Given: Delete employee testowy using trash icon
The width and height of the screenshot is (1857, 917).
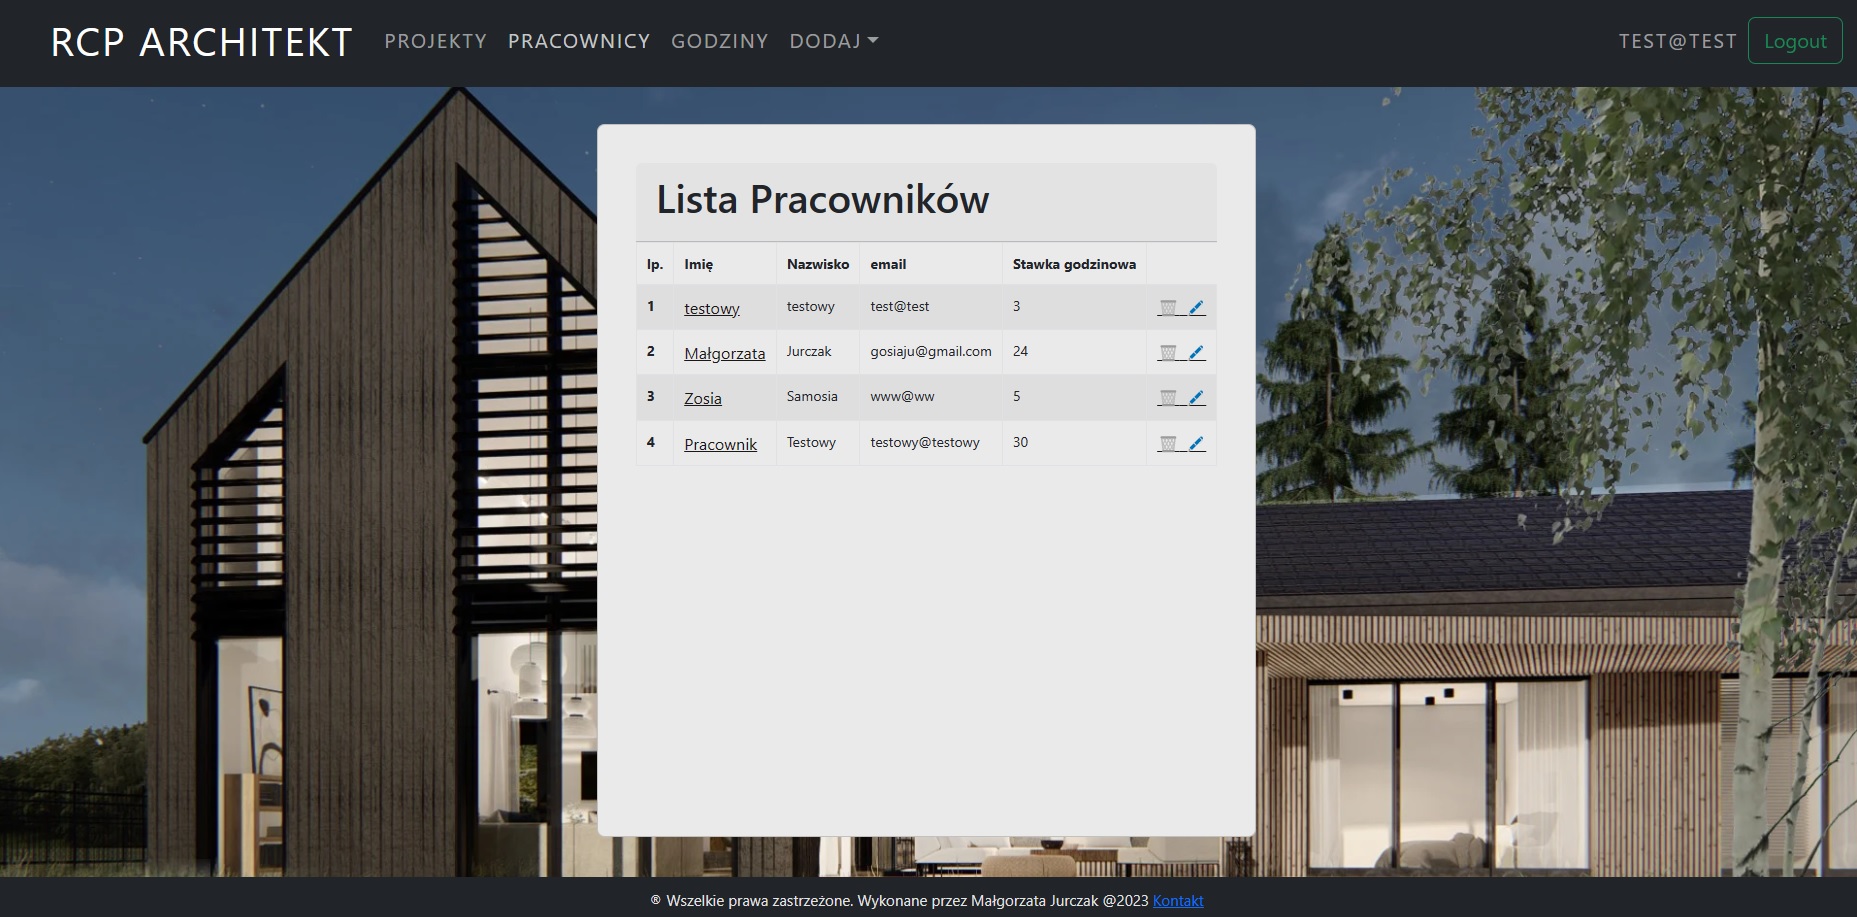Looking at the screenshot, I should (x=1168, y=307).
